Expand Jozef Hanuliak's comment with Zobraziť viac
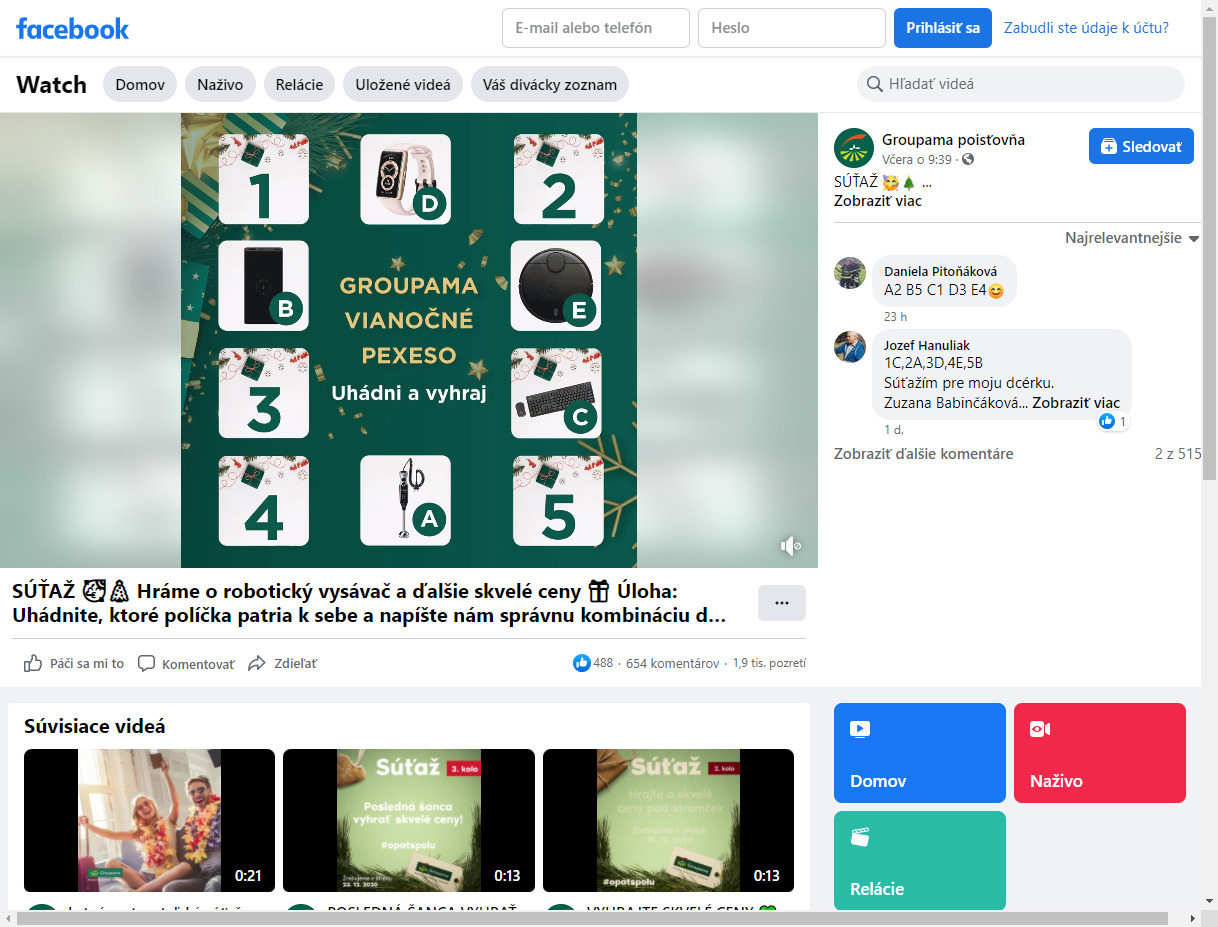The image size is (1218, 927). (x=1076, y=403)
